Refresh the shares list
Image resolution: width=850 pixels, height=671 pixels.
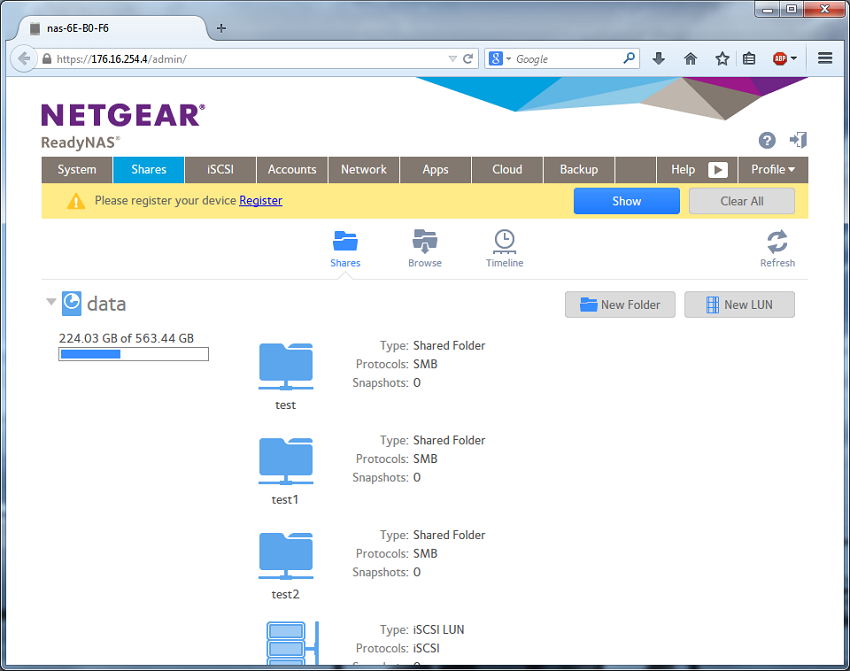(777, 242)
